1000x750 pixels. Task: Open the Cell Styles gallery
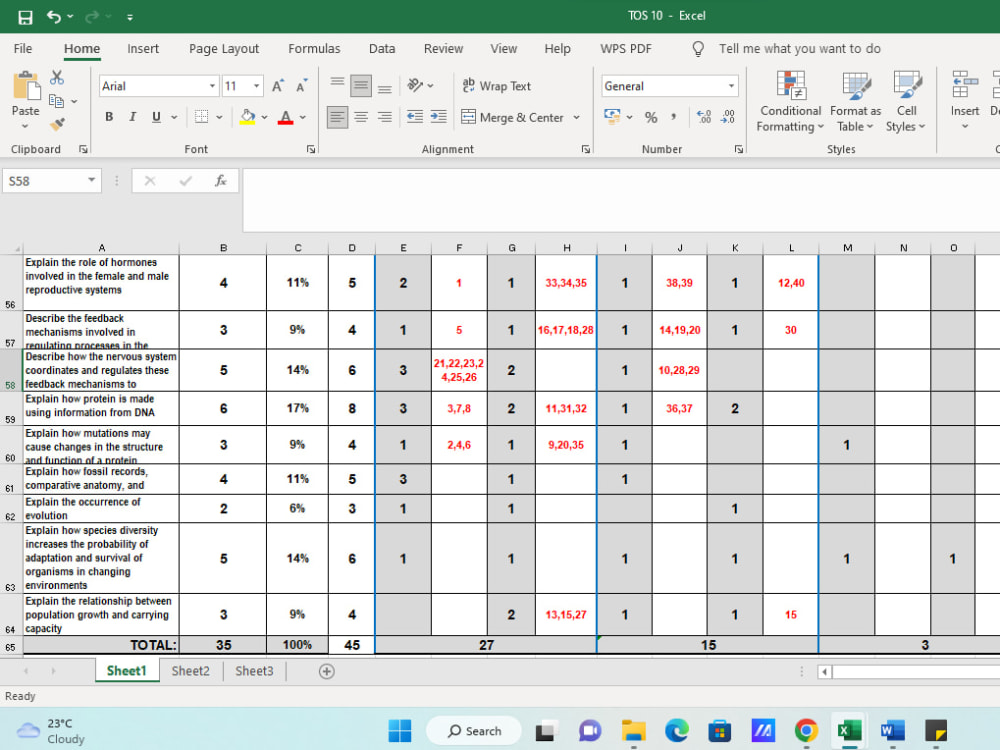[906, 100]
